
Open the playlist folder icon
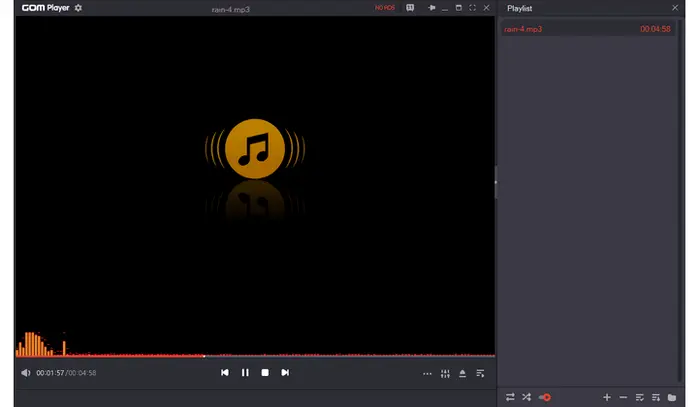tap(672, 397)
